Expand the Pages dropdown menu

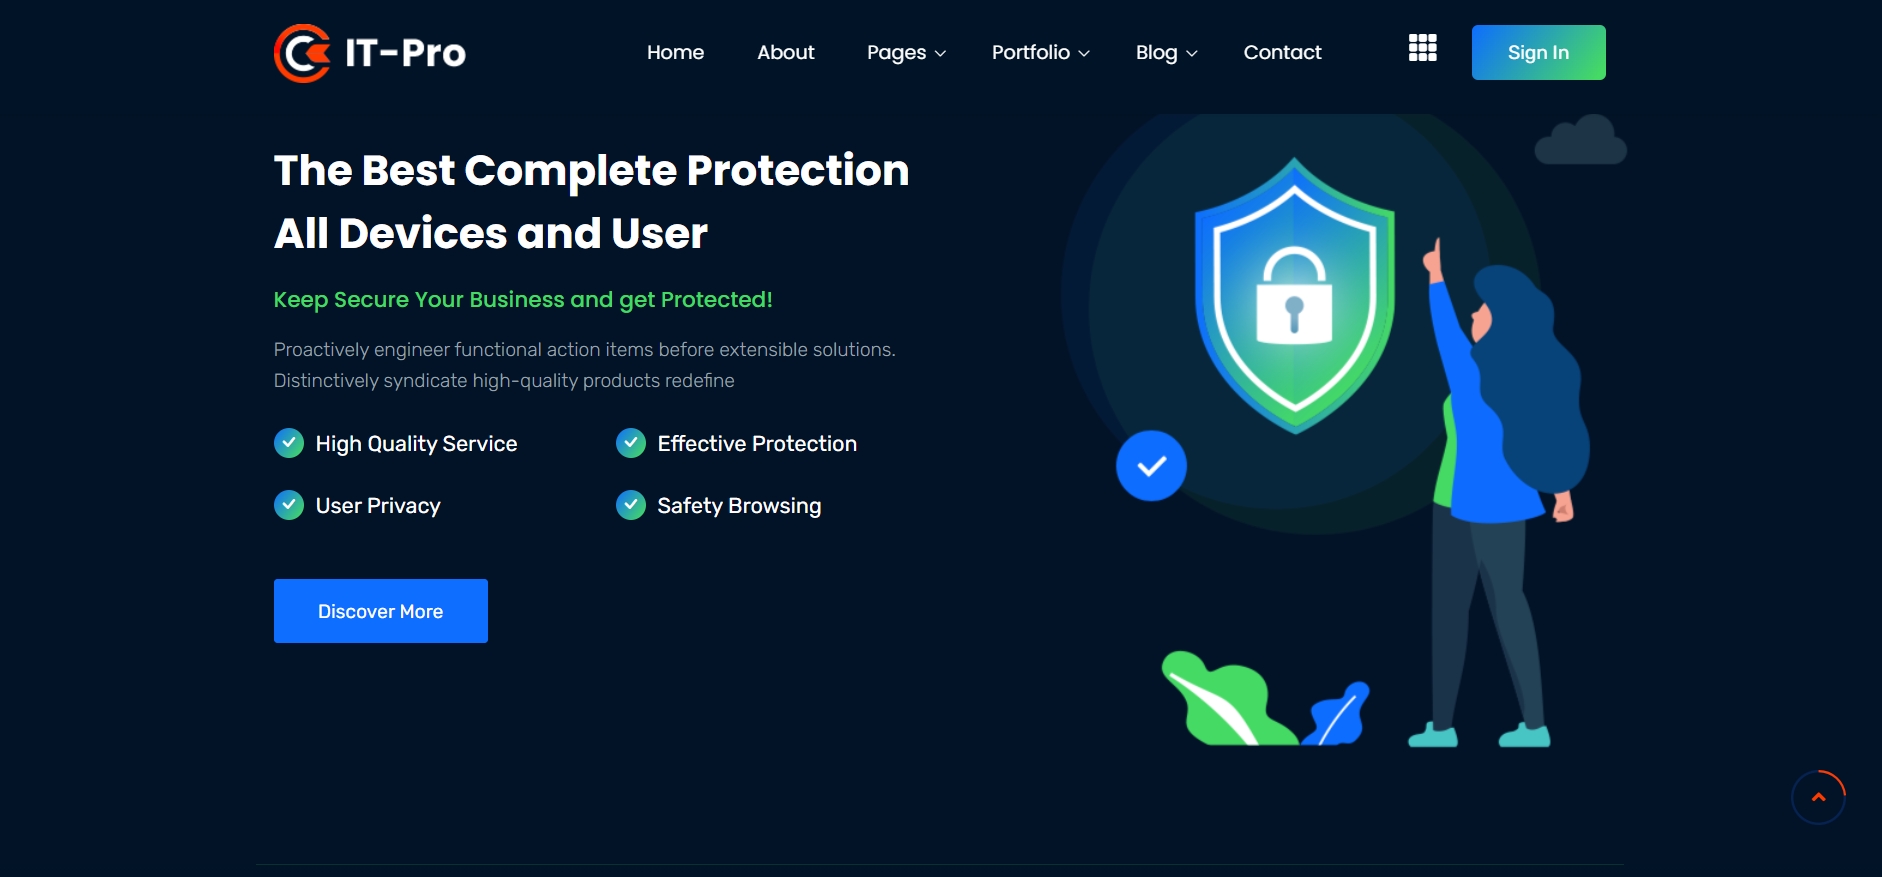click(x=906, y=53)
